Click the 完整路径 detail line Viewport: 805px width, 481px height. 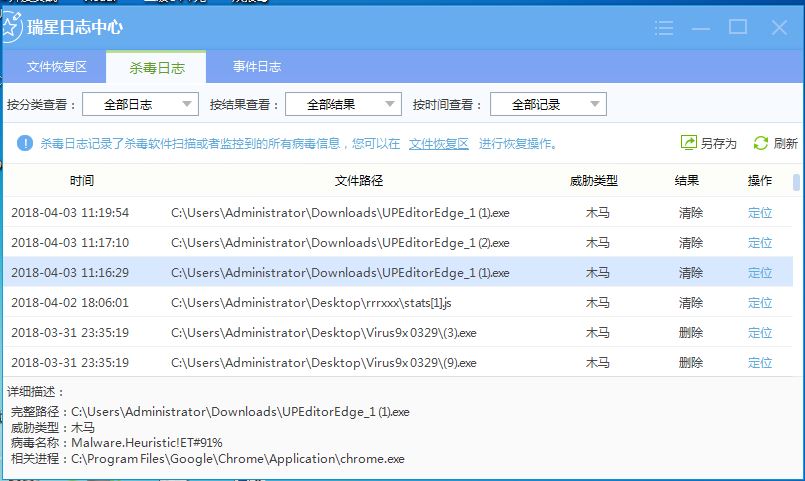210,412
